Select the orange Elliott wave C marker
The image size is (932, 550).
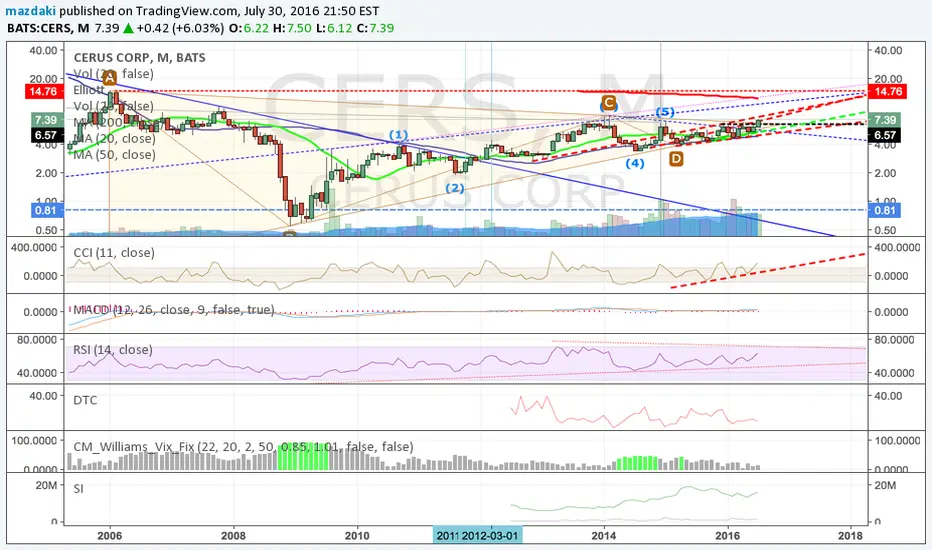click(x=608, y=103)
